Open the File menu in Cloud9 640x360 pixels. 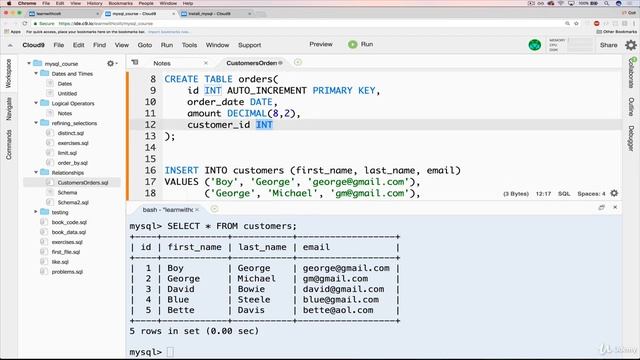59,45
